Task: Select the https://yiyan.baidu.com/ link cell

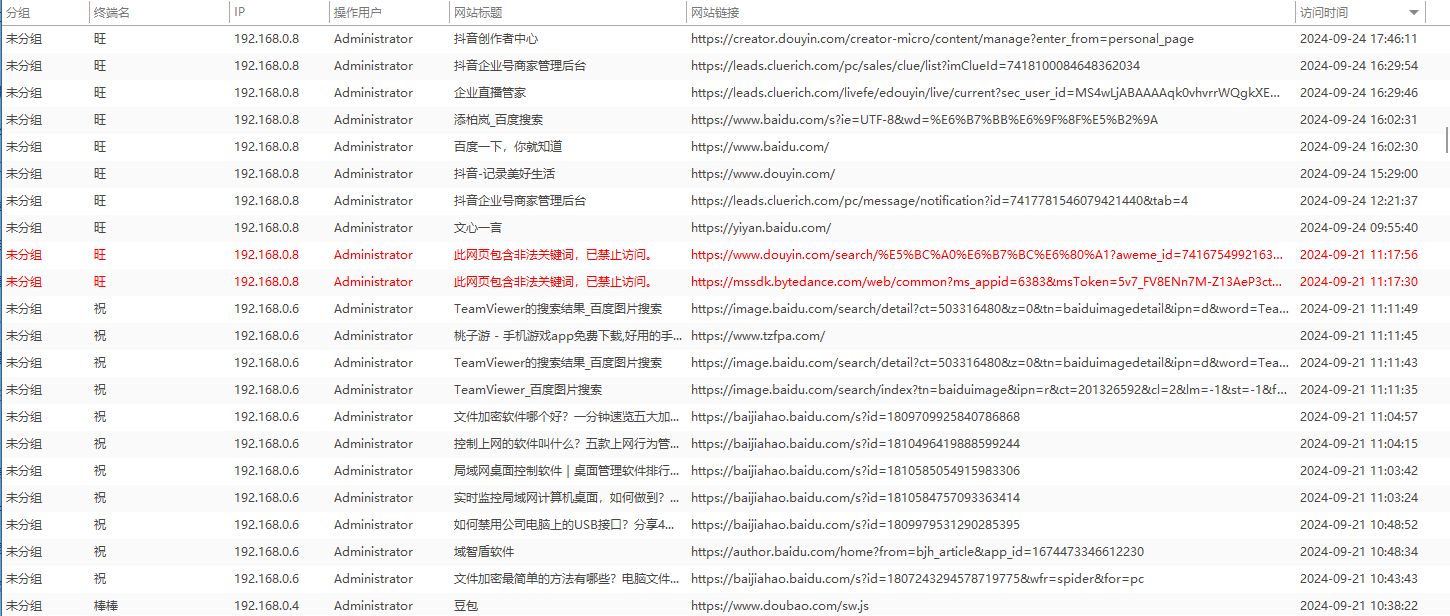Action: click(761, 228)
